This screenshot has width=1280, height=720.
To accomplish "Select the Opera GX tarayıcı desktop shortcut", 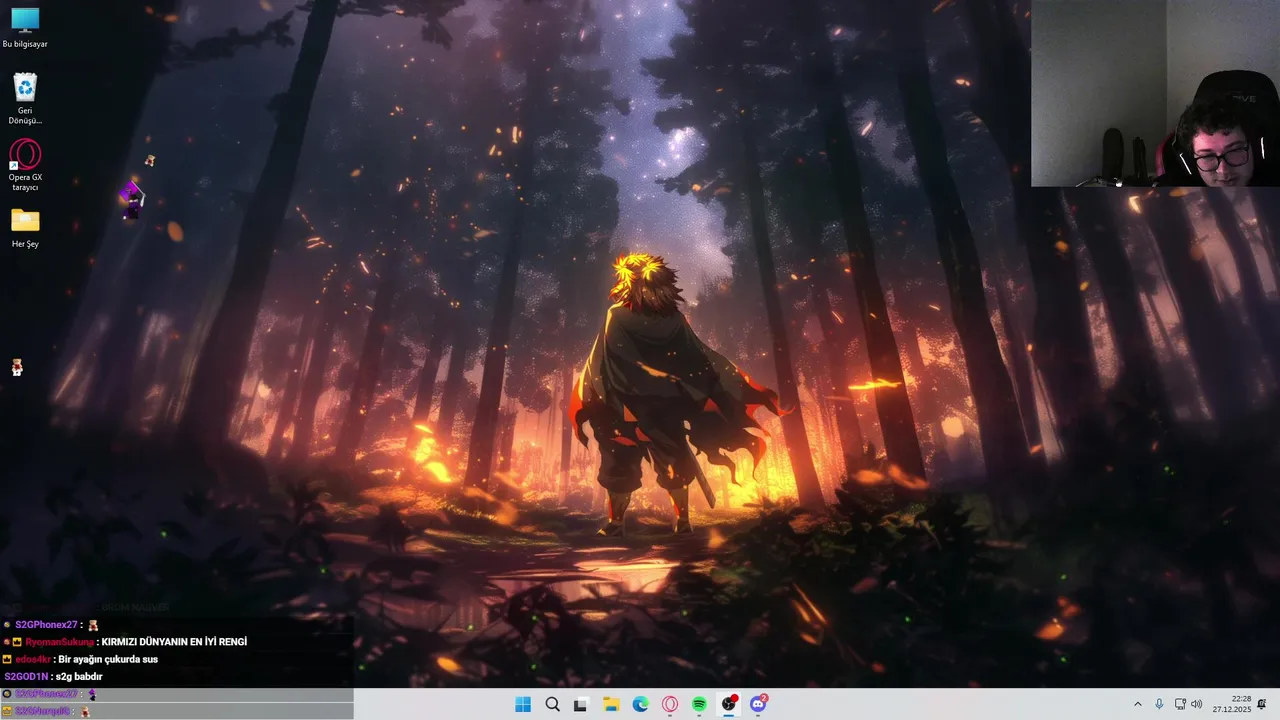I will (25, 165).
